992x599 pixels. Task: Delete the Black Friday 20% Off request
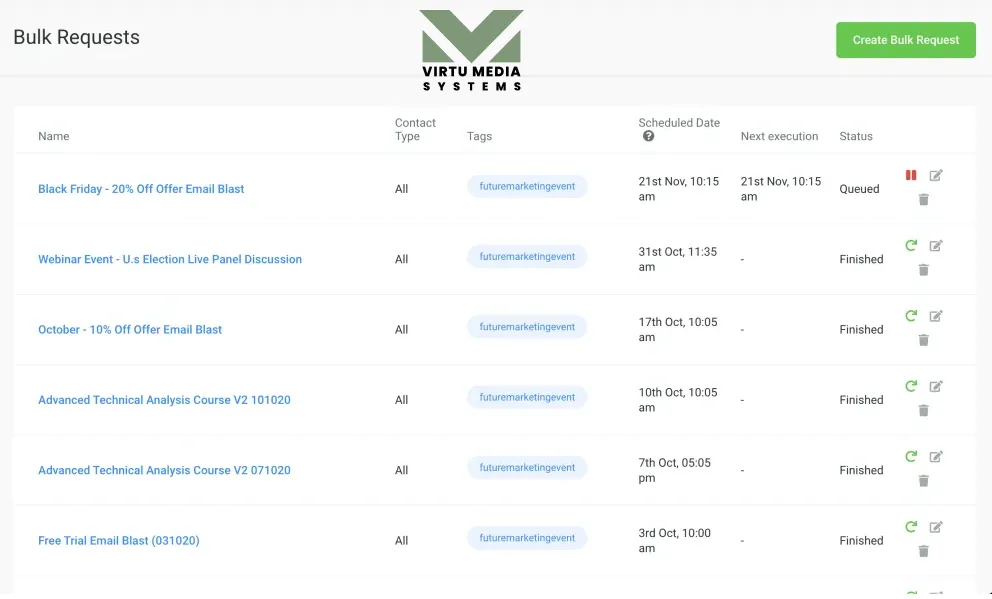pos(924,200)
